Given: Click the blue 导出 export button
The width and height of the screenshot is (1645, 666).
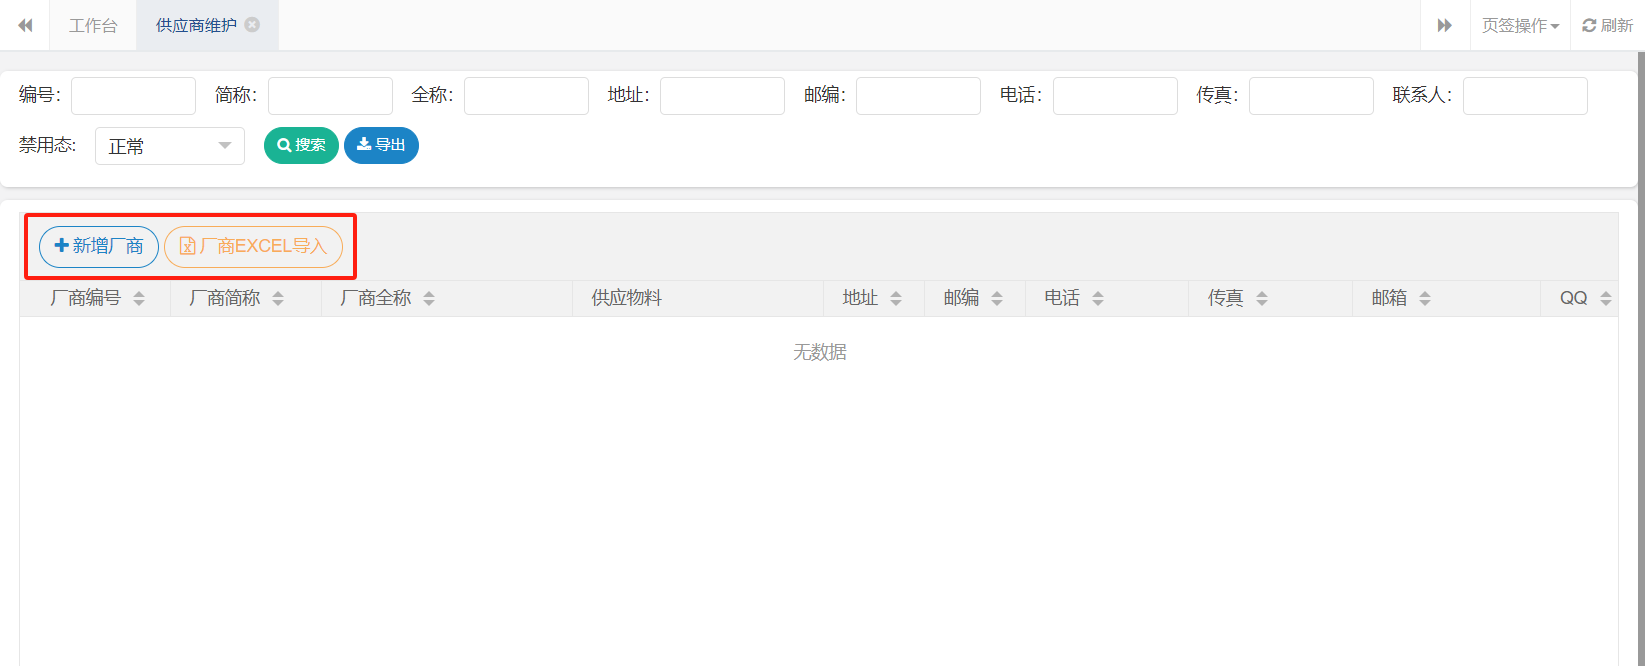Looking at the screenshot, I should [x=381, y=145].
